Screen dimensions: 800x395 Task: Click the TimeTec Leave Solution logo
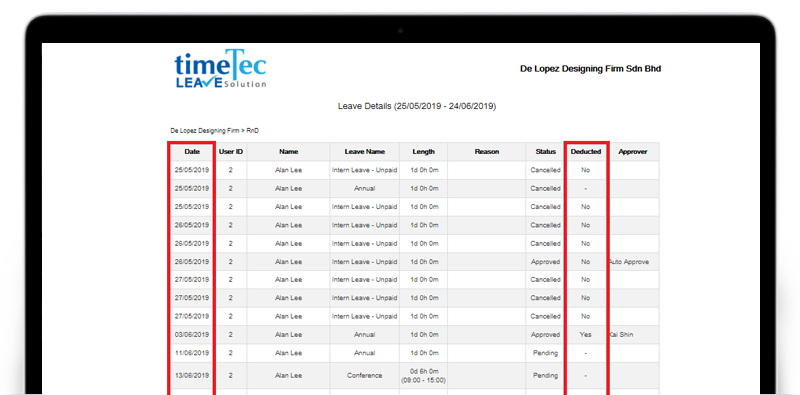pos(220,69)
